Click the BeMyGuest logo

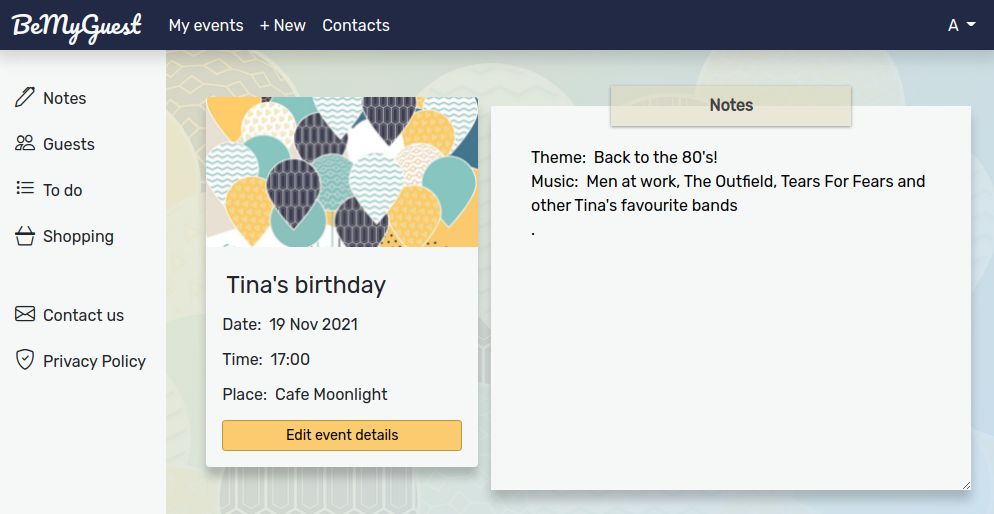pyautogui.click(x=77, y=27)
